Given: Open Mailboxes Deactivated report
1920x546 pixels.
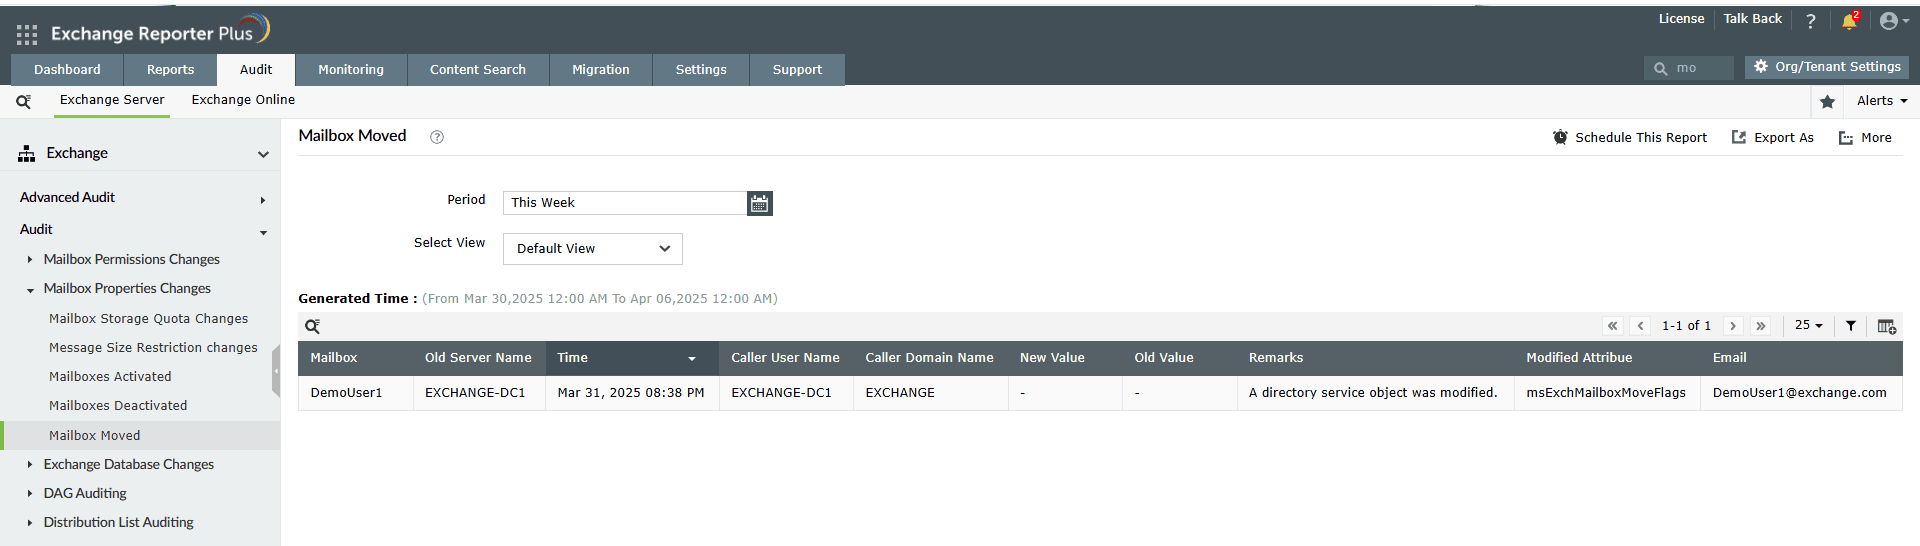Looking at the screenshot, I should [x=118, y=406].
